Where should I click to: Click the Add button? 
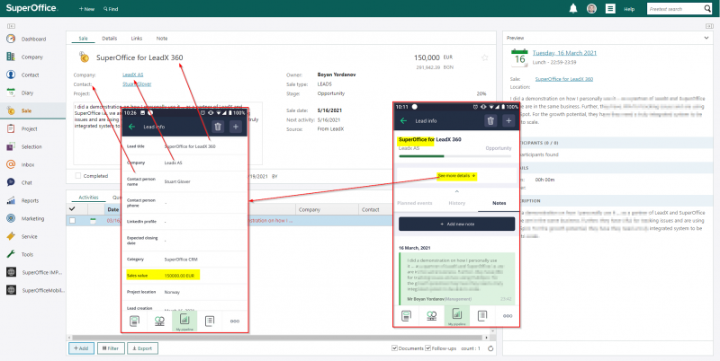(81, 349)
